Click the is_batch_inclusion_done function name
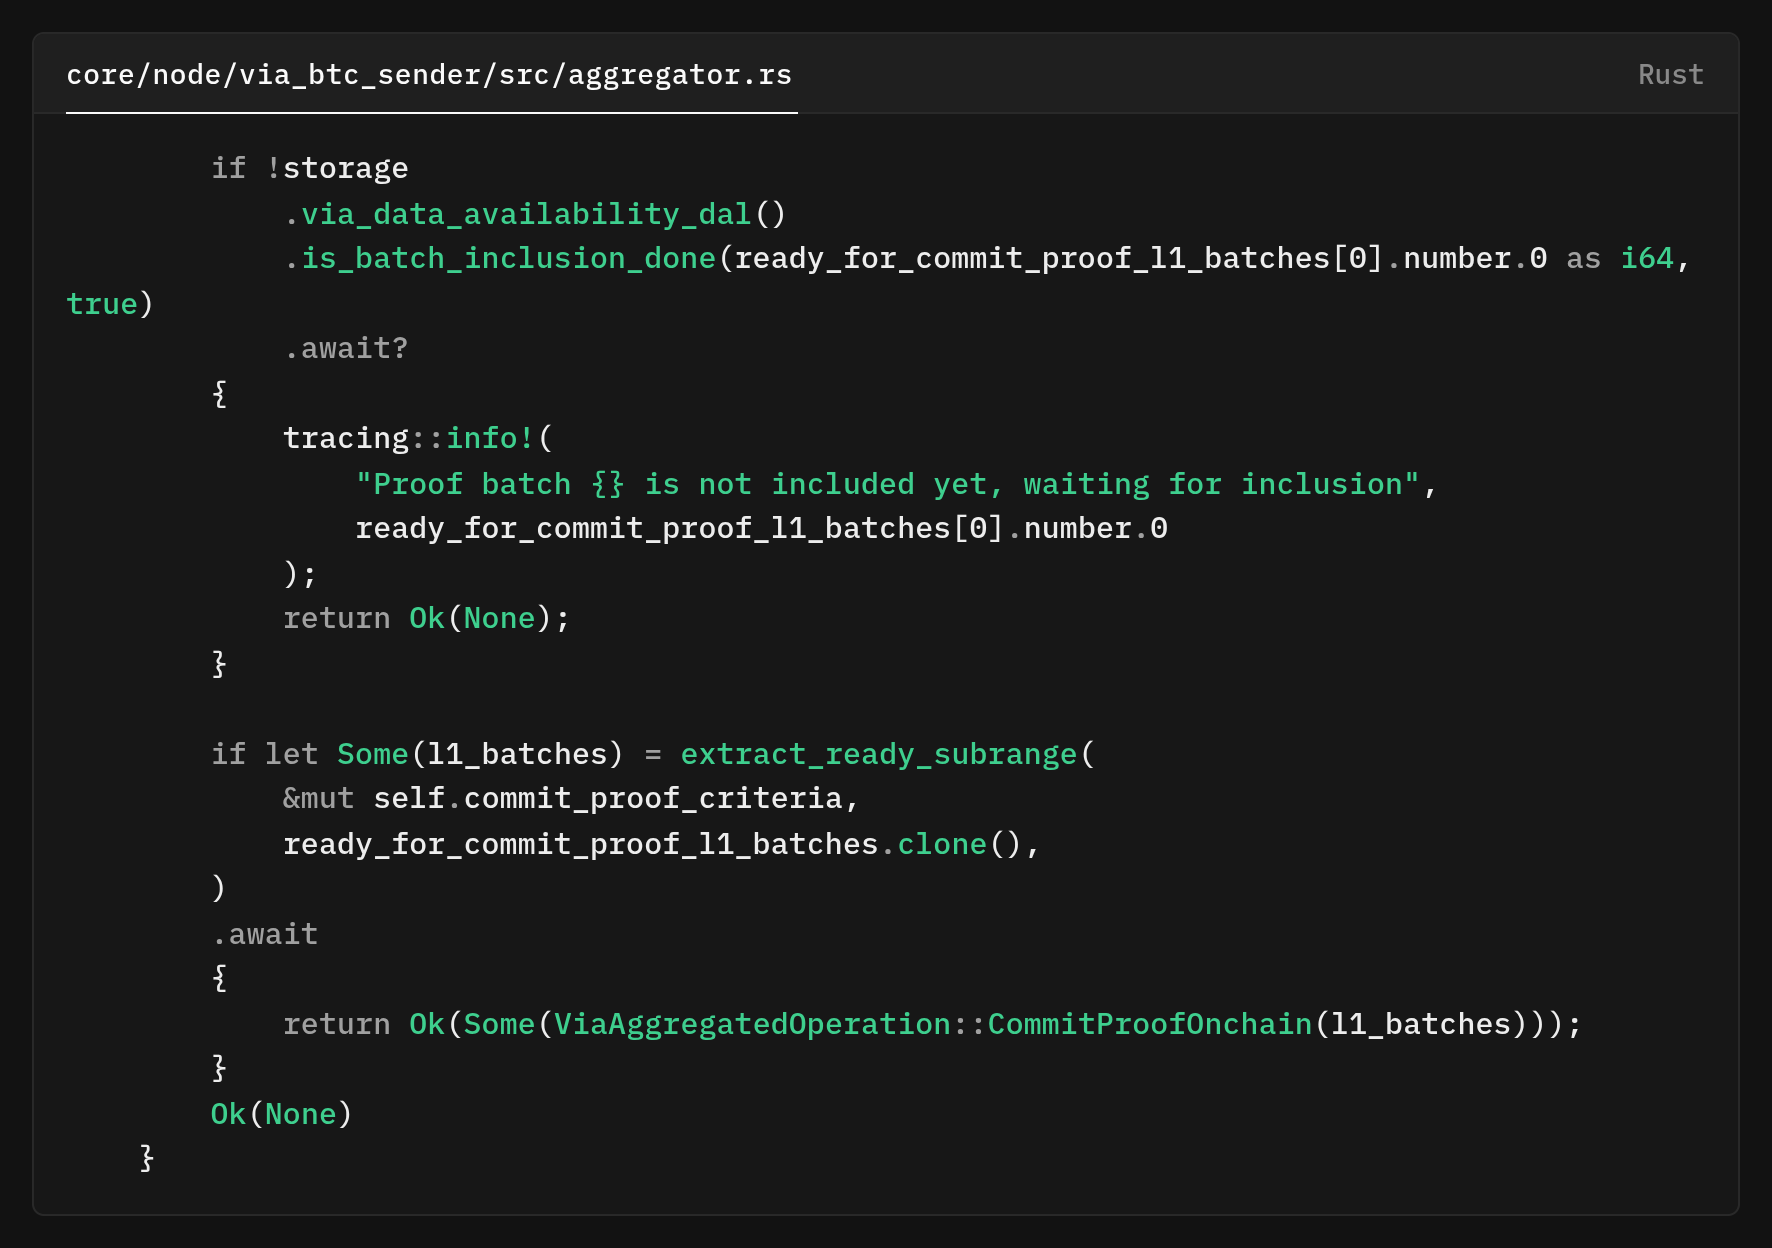Image resolution: width=1772 pixels, height=1248 pixels. [508, 259]
